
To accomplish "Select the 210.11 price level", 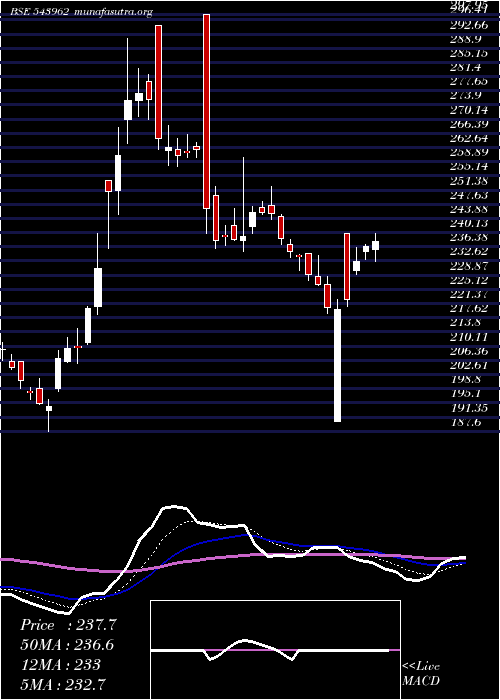I will click(469, 337).
